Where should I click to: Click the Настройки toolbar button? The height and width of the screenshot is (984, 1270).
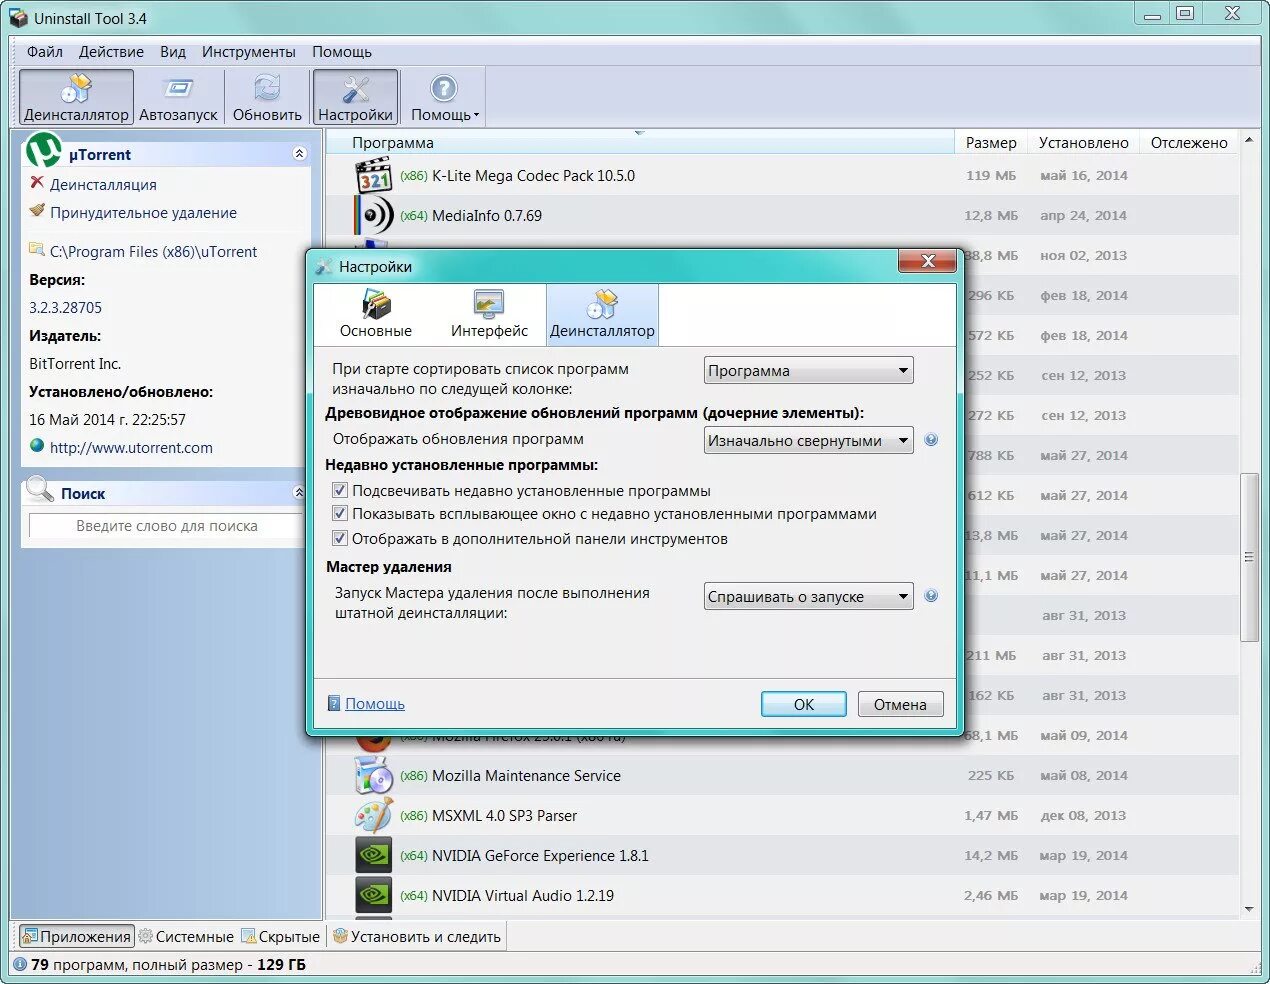(355, 97)
